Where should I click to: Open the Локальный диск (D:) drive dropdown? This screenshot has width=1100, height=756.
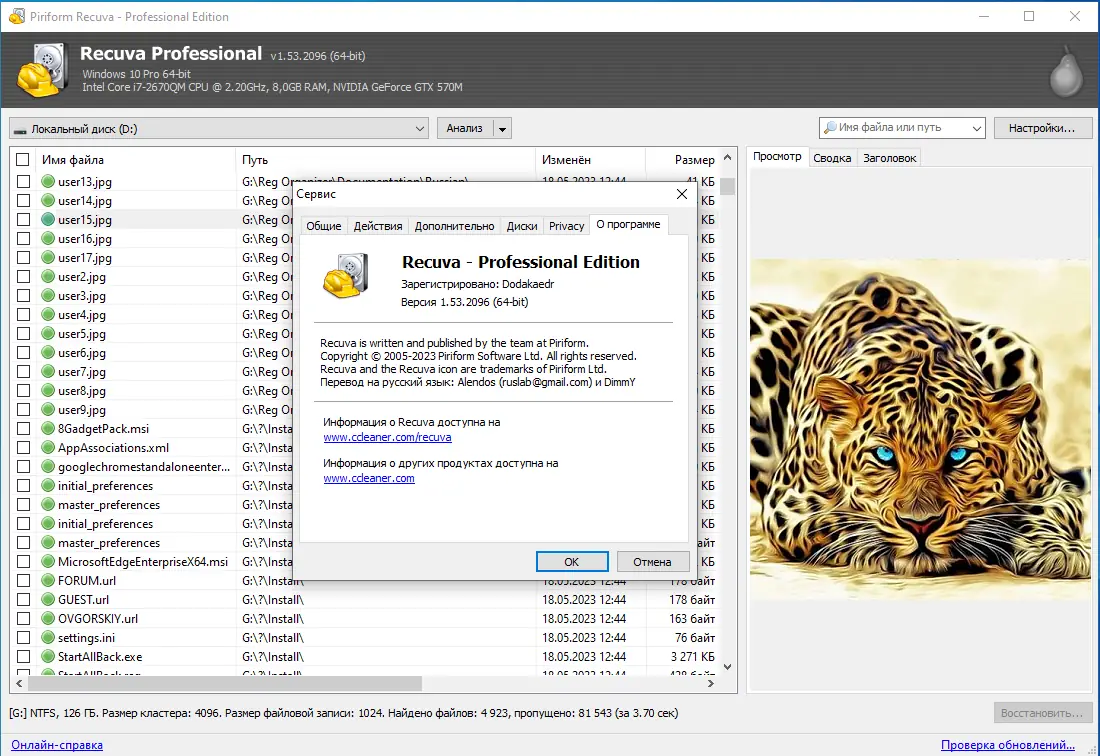(x=219, y=128)
